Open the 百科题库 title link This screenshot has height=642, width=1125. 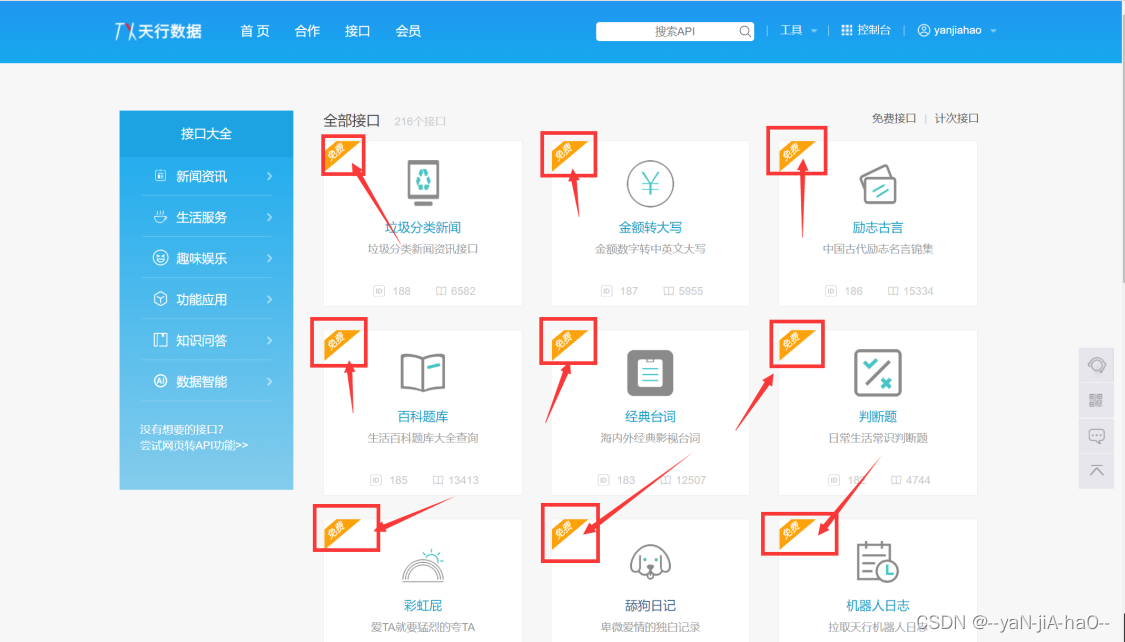coord(423,417)
